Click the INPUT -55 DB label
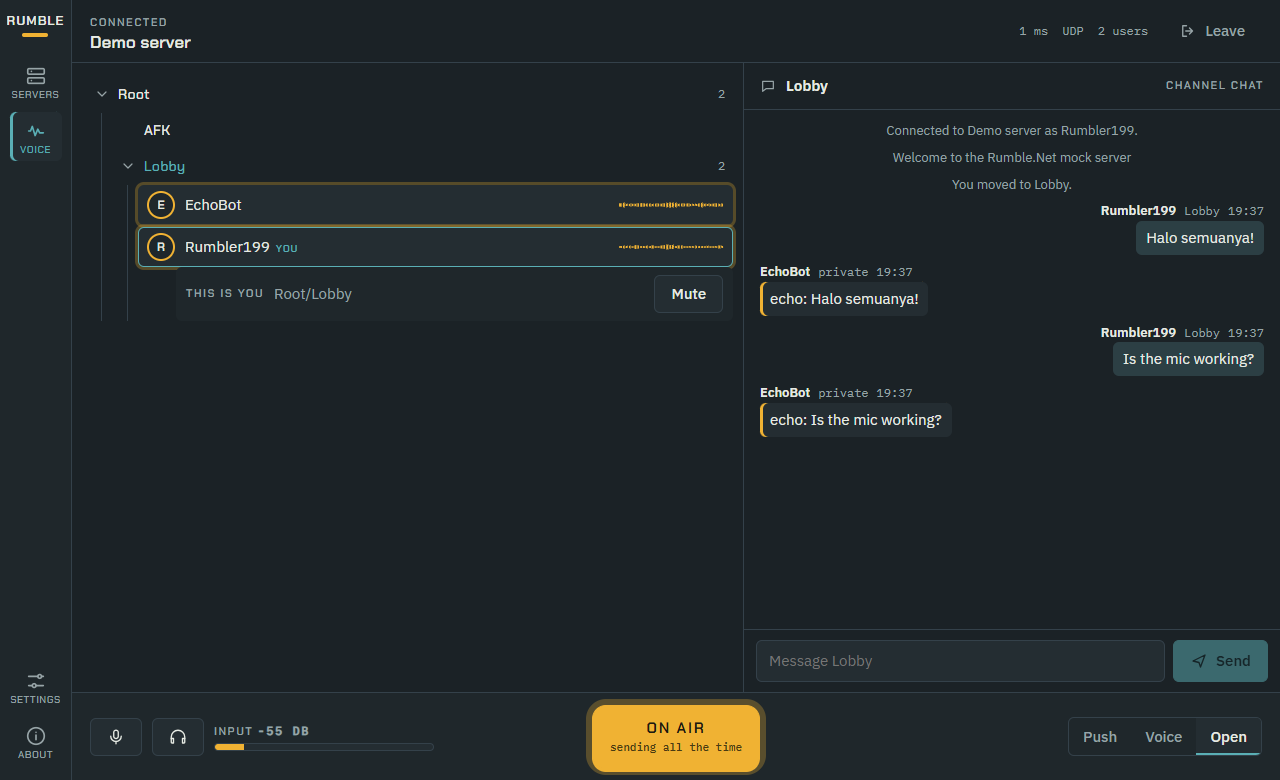The height and width of the screenshot is (780, 1280). click(262, 731)
